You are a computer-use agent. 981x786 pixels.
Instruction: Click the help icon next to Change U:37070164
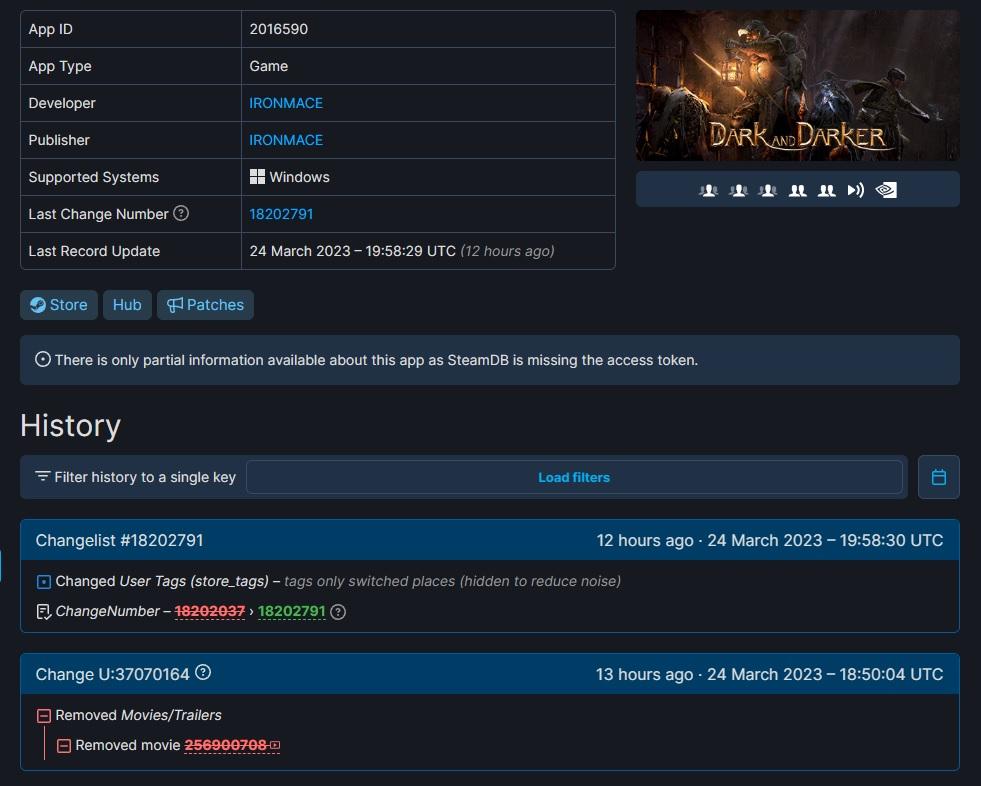pos(203,673)
